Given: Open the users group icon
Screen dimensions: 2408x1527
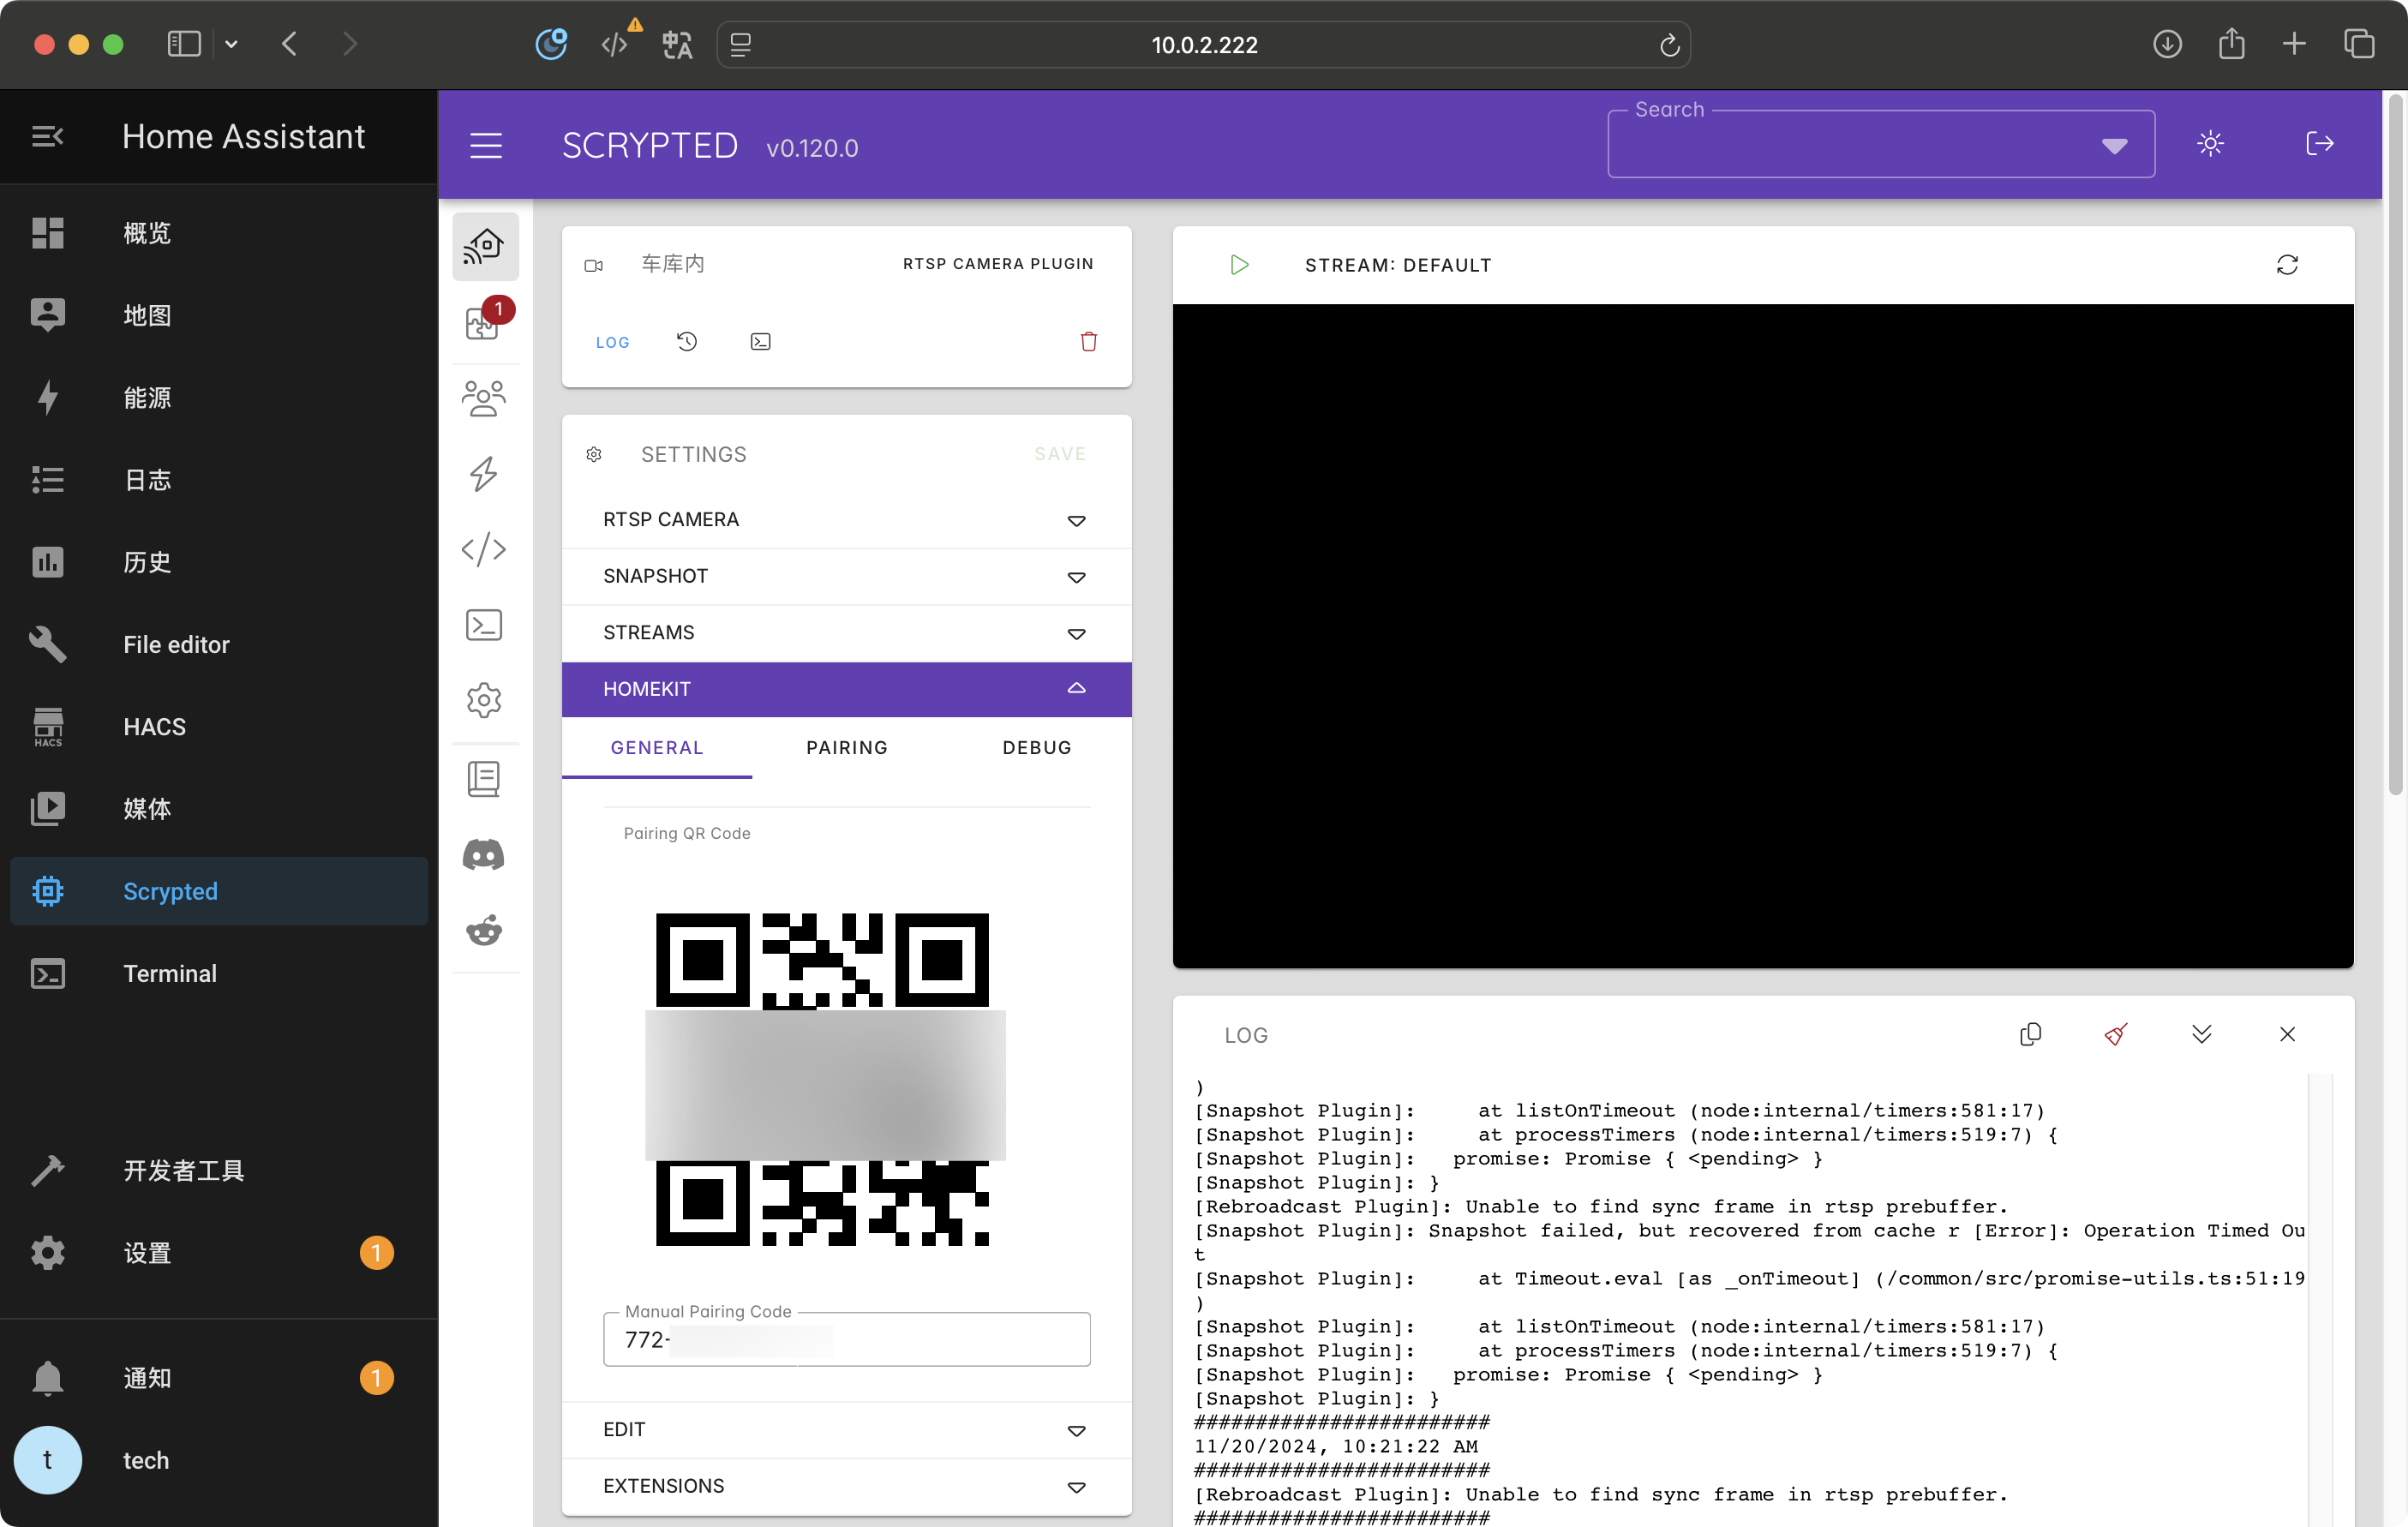Looking at the screenshot, I should click(485, 399).
